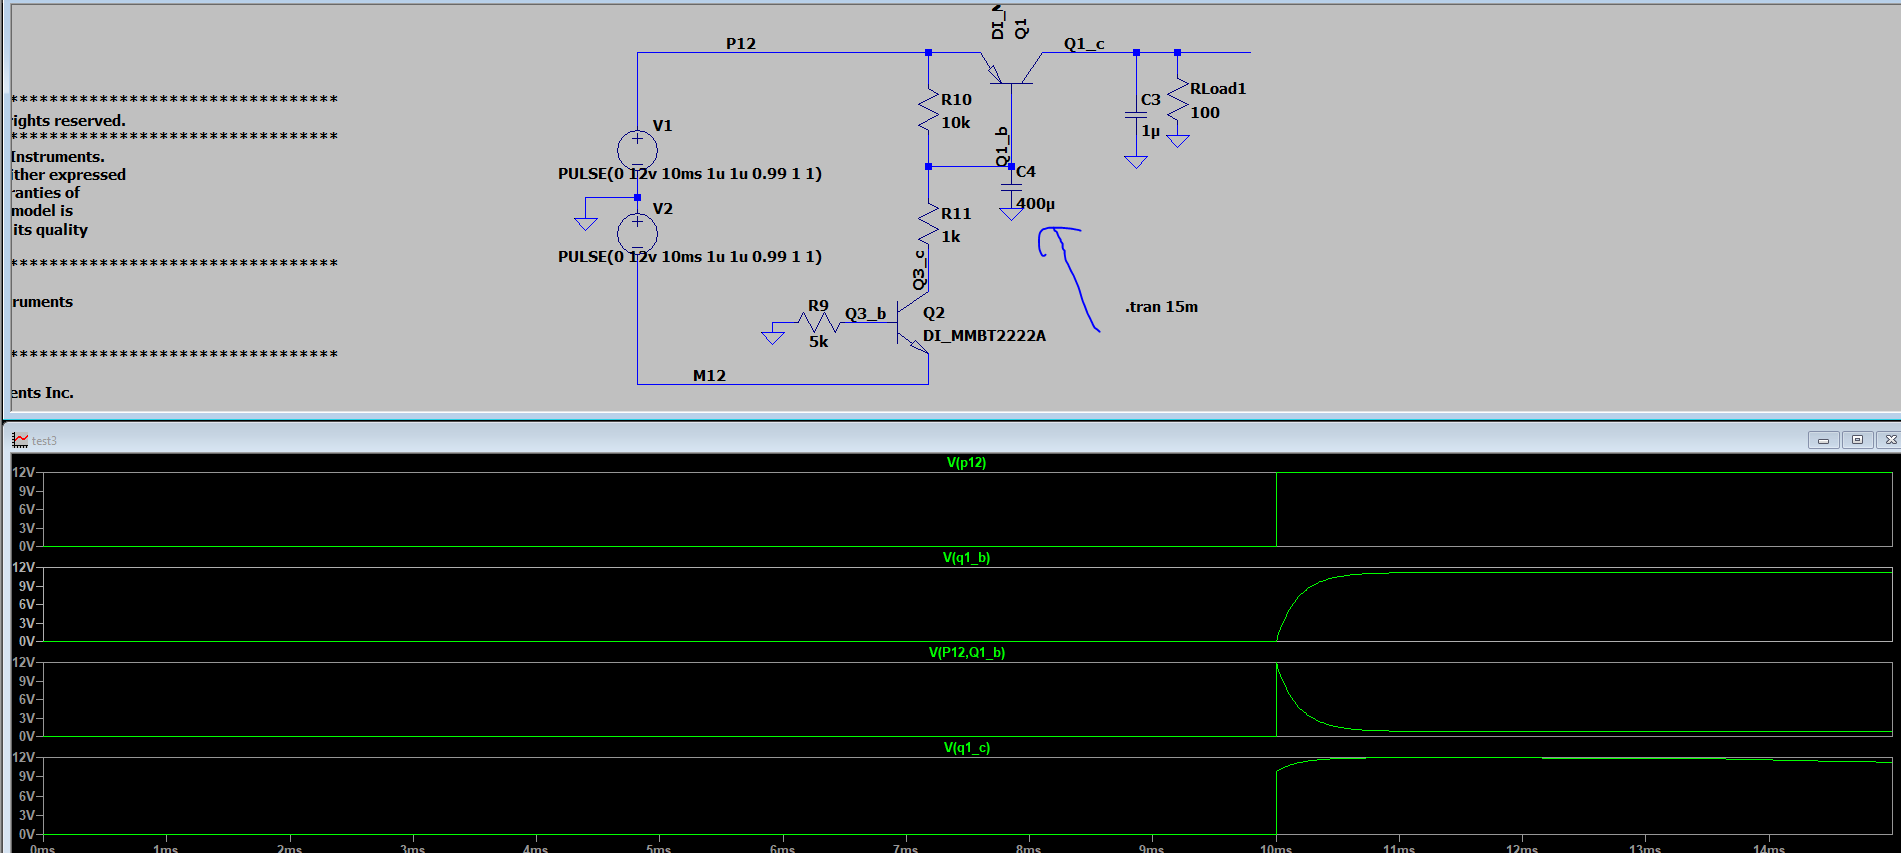The height and width of the screenshot is (853, 1901).
Task: Click the Q1_c net label
Action: click(1084, 43)
